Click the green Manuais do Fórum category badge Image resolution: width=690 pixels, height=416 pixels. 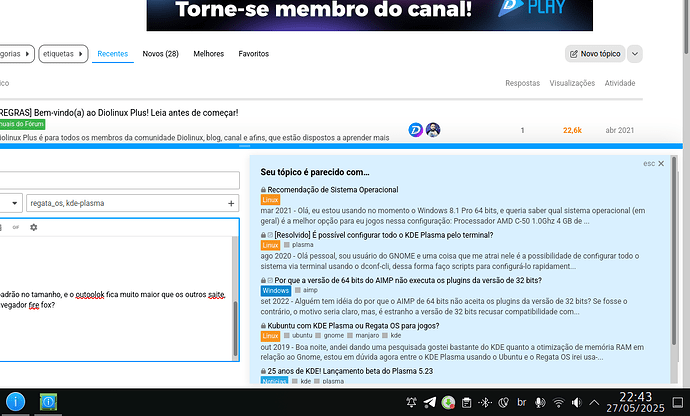pos(22,124)
